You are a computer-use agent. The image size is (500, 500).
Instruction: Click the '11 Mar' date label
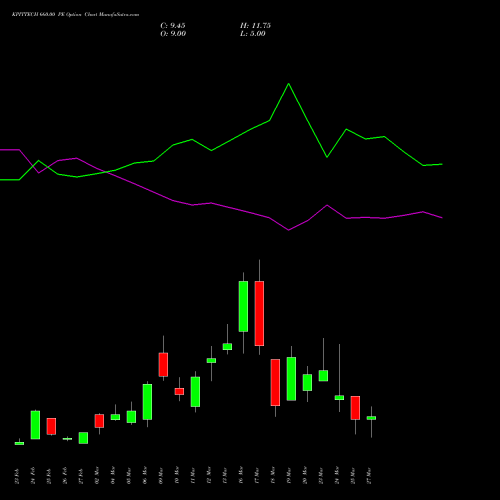click(x=193, y=476)
